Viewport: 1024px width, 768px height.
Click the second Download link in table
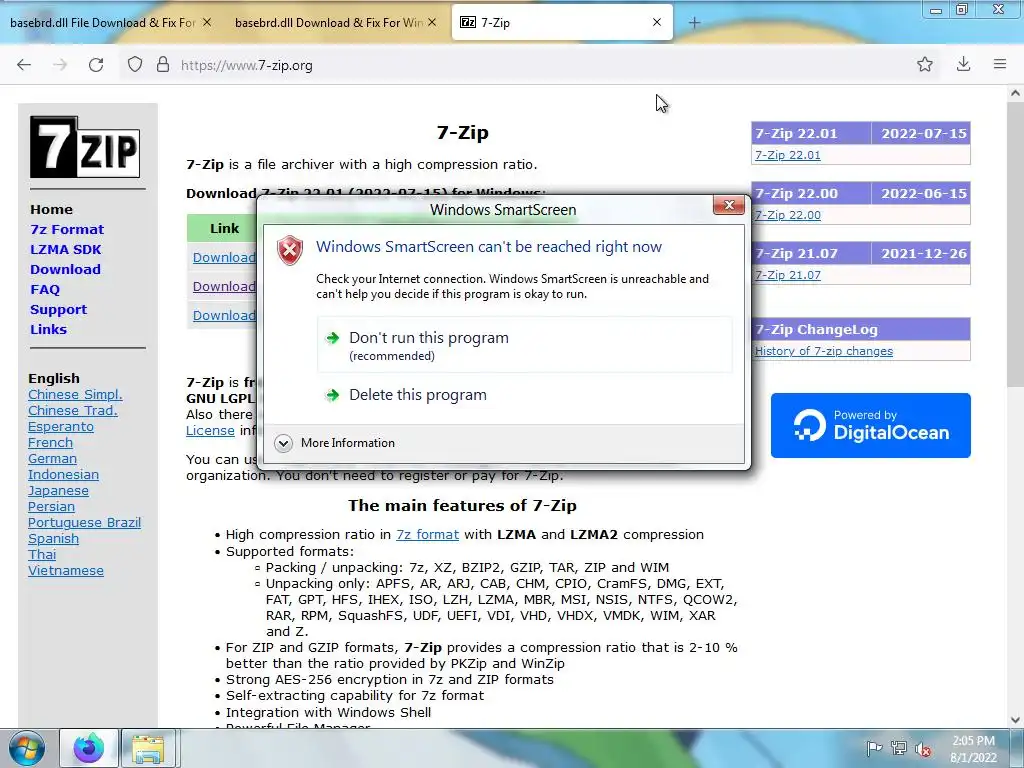(223, 286)
